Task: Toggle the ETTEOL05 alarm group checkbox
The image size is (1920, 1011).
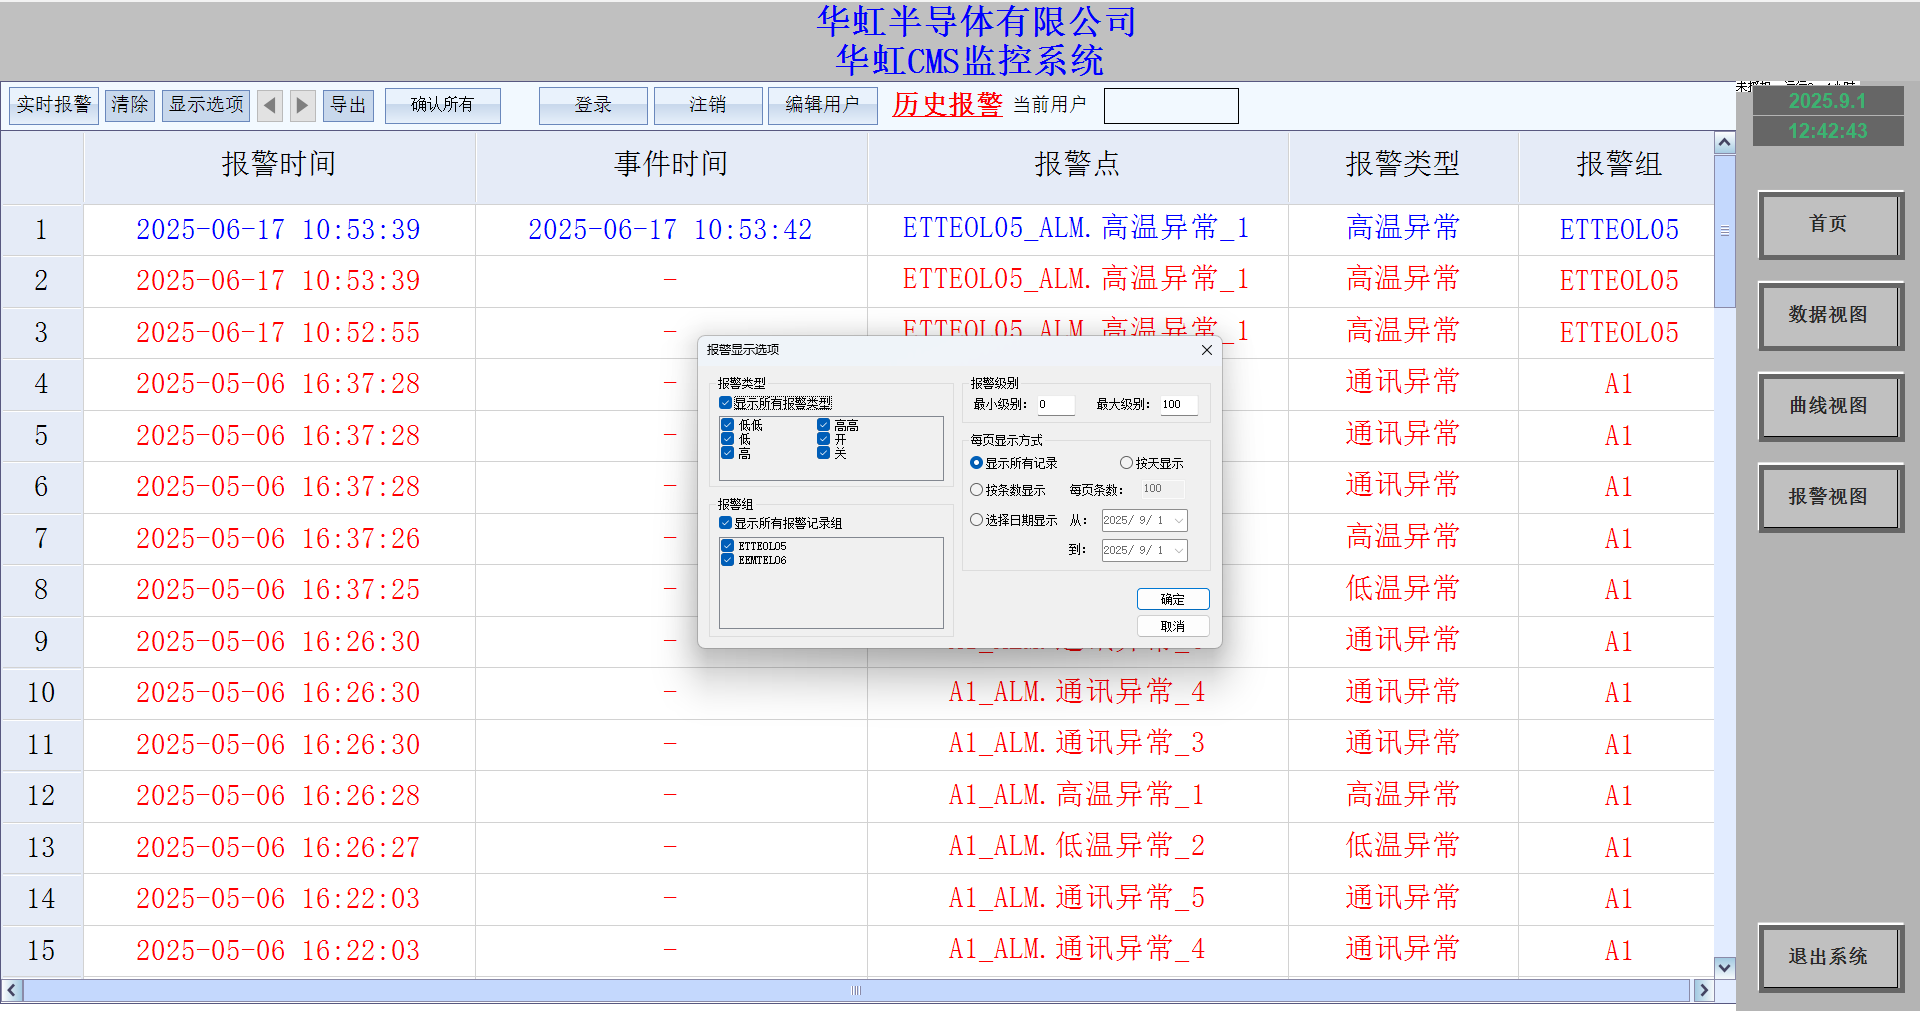Action: coord(727,546)
